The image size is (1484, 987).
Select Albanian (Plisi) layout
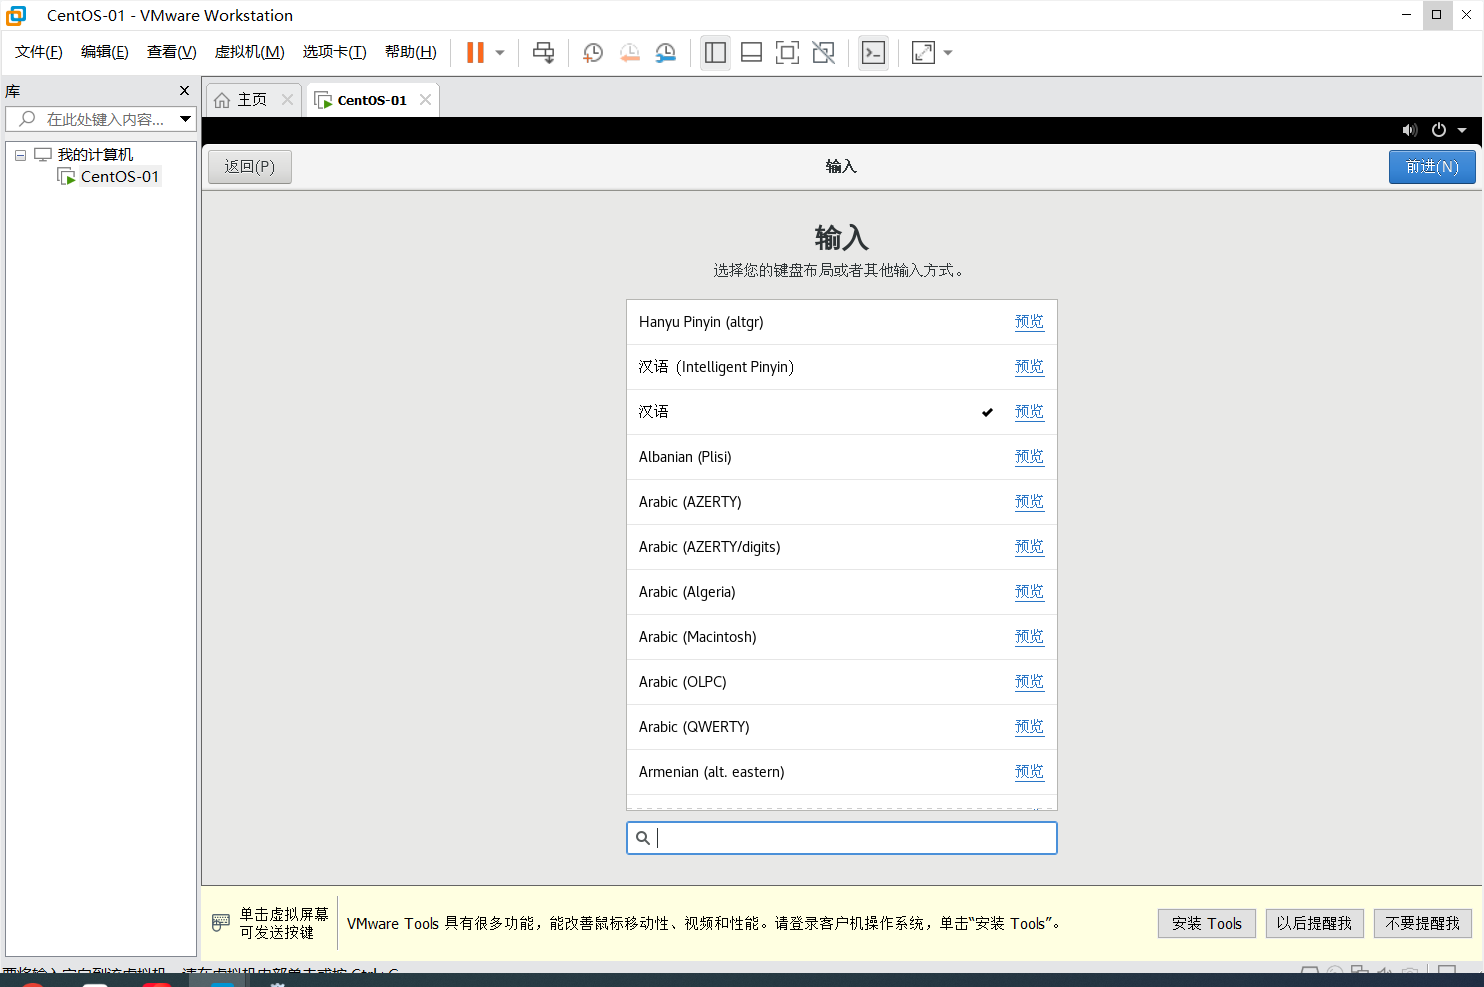841,457
